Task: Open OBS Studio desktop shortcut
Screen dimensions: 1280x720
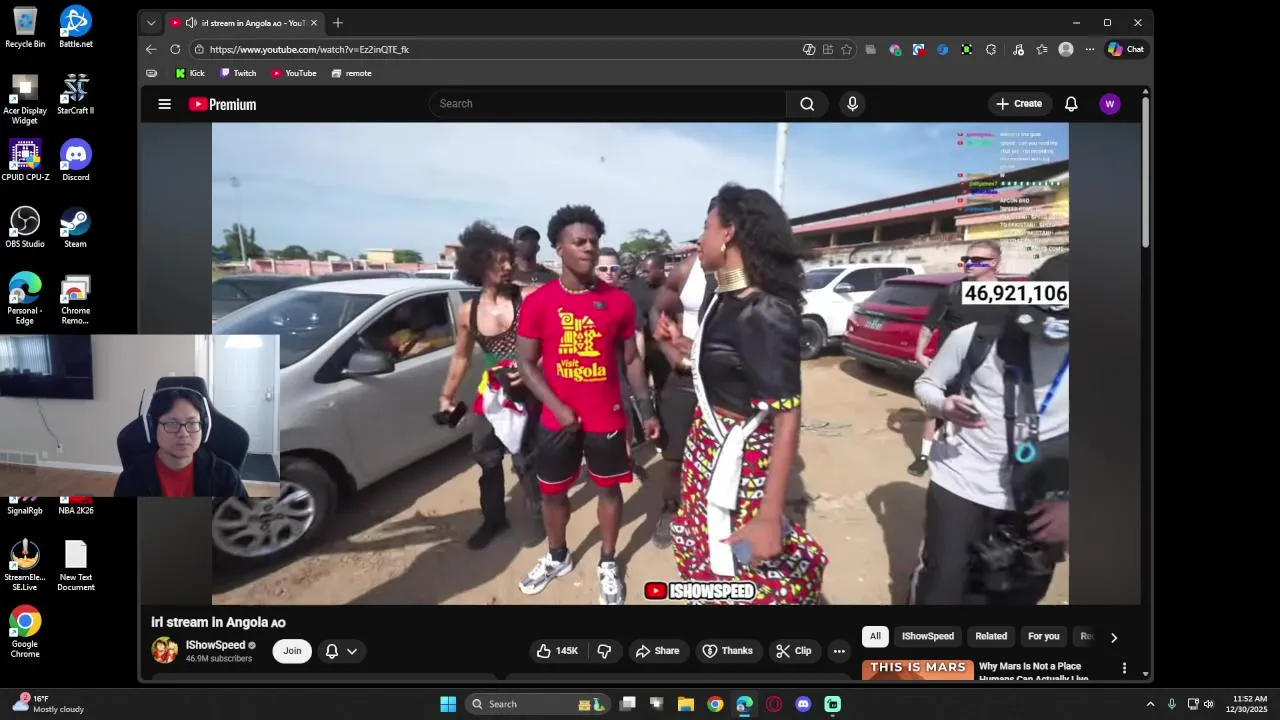Action: pyautogui.click(x=25, y=227)
